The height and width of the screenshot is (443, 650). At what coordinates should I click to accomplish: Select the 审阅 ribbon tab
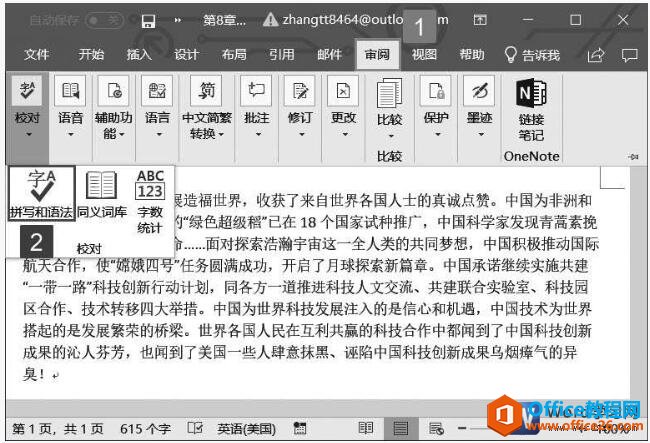click(377, 54)
